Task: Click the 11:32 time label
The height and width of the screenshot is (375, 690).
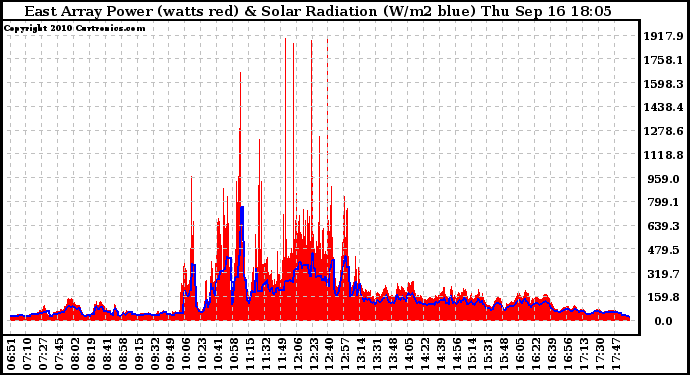Action: tap(267, 353)
